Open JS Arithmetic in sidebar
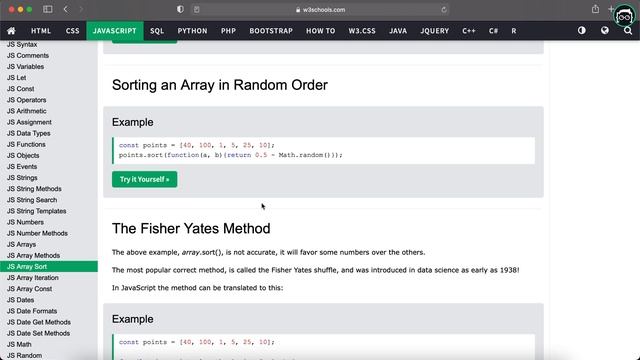The height and width of the screenshot is (360, 640). tap(27, 111)
